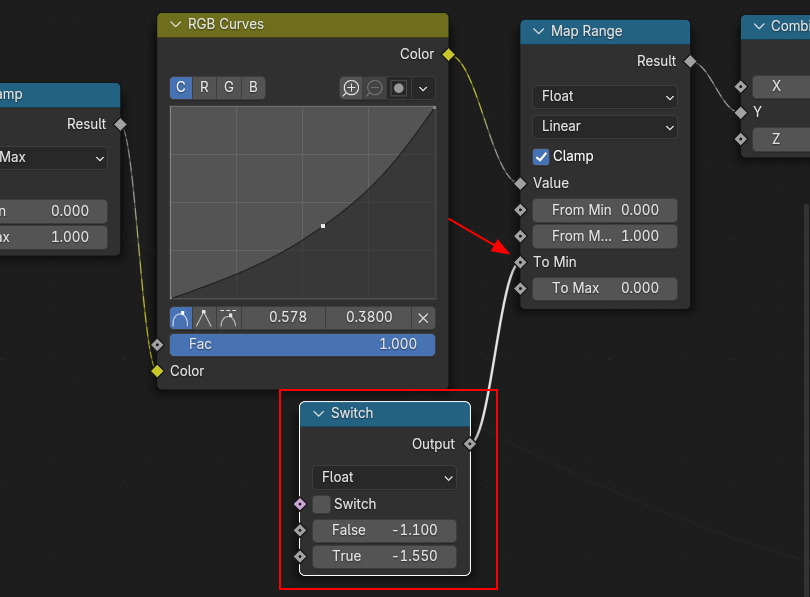
Task: Open Map Range Linear interpolation dropdown
Action: pyautogui.click(x=605, y=127)
